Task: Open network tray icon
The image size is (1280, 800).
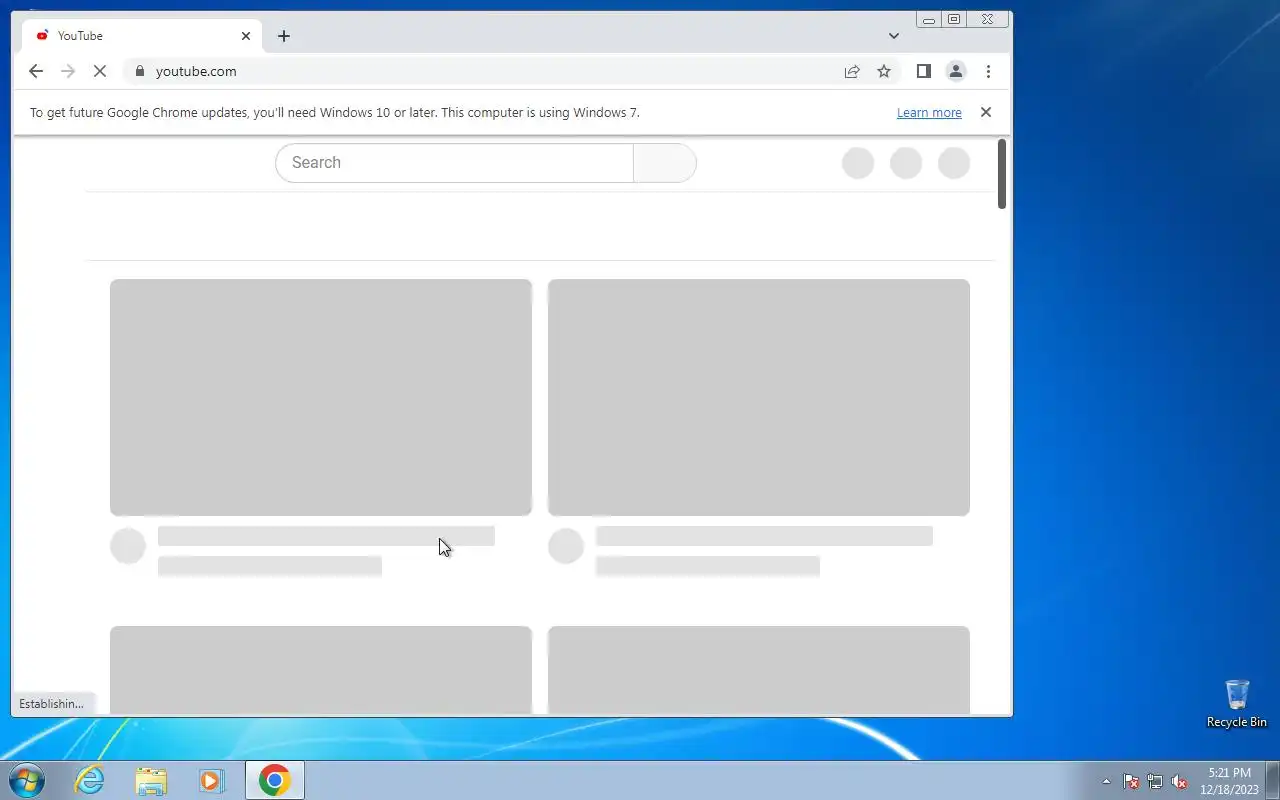Action: pos(1155,781)
